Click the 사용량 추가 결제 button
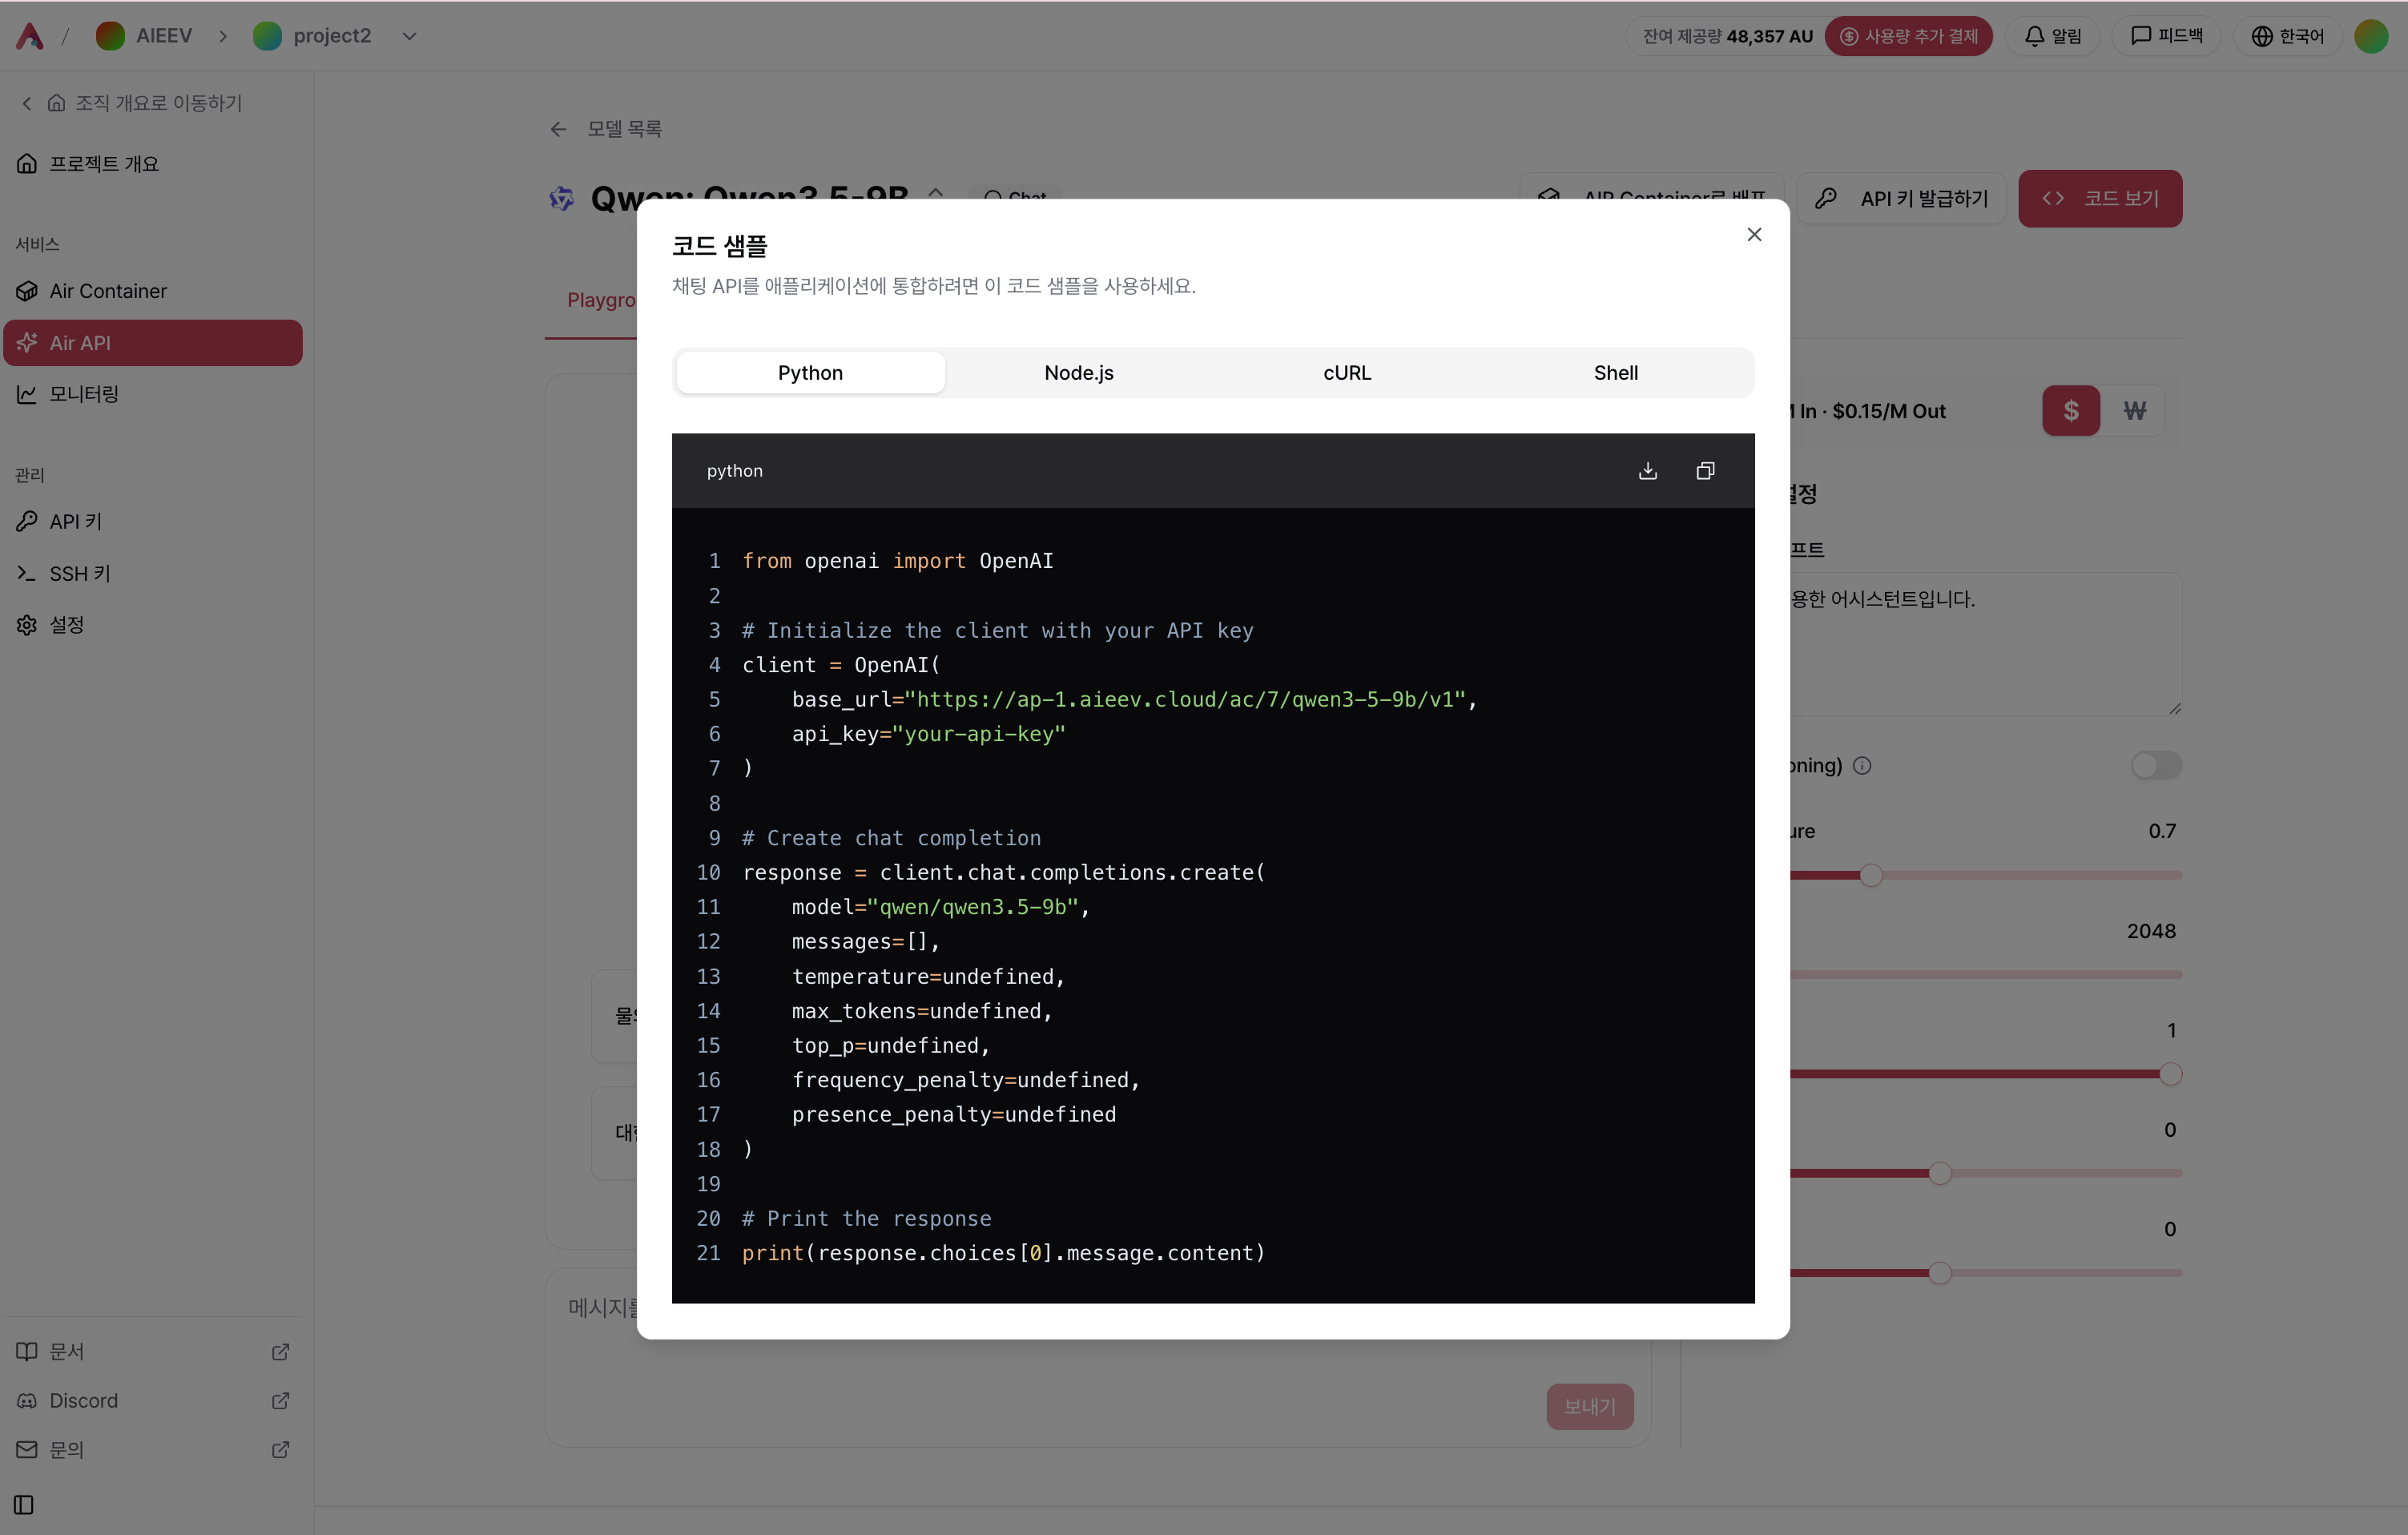Image resolution: width=2408 pixels, height=1535 pixels. [1909, 36]
